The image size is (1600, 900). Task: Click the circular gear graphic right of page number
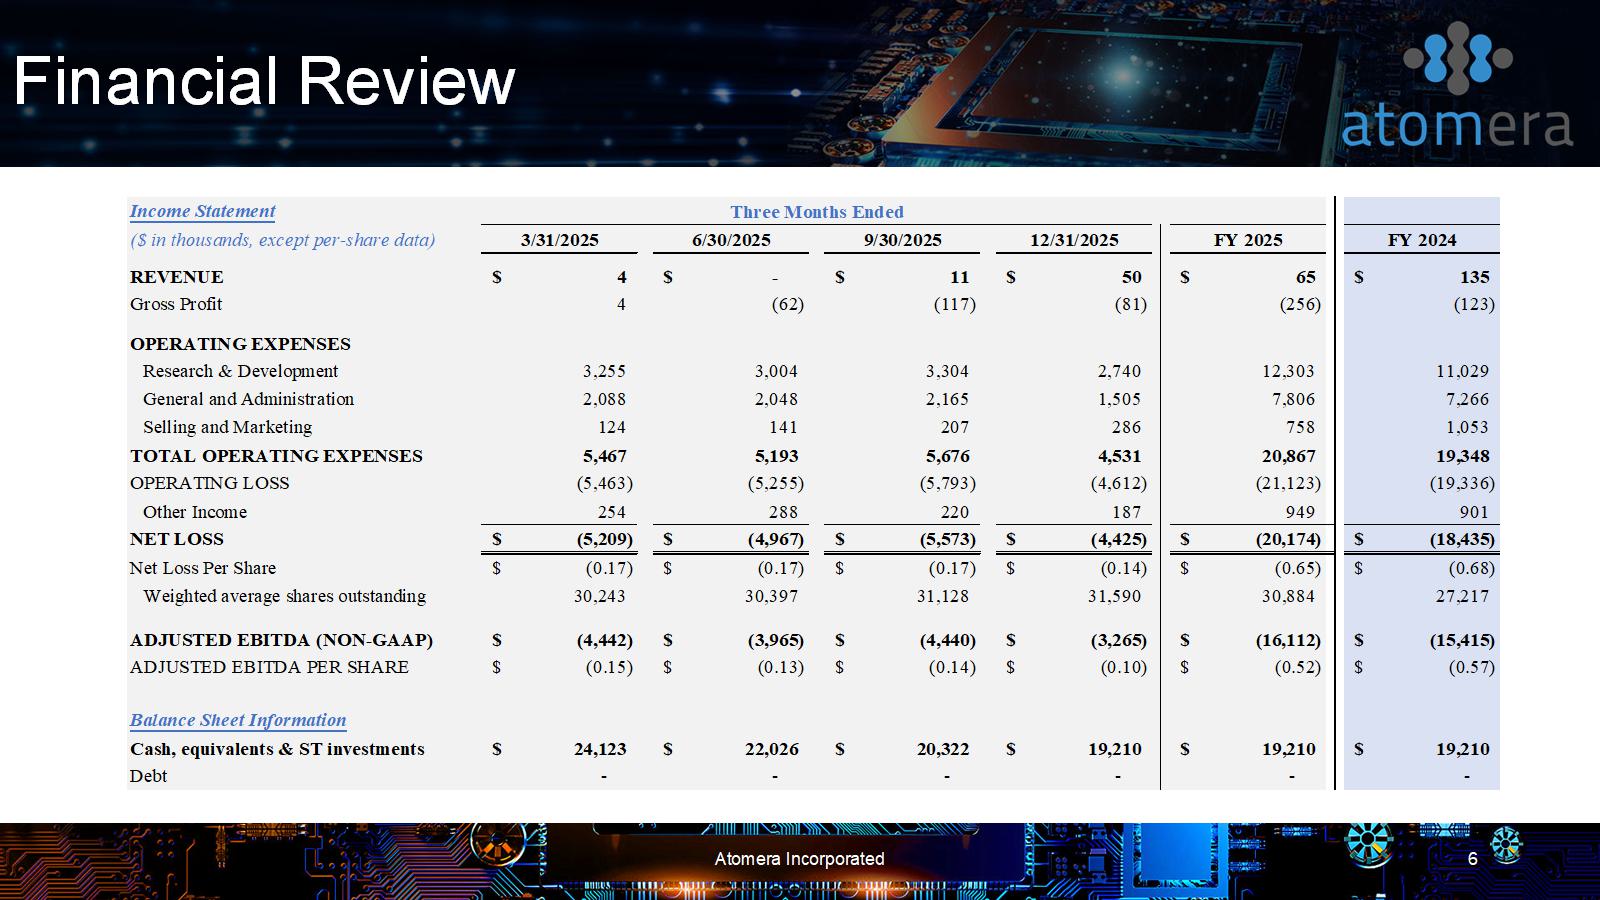(1506, 845)
